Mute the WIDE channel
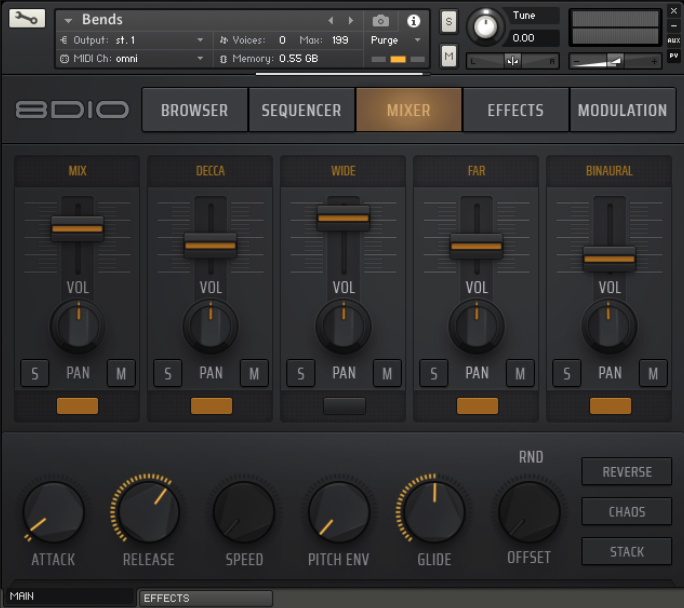 (387, 373)
